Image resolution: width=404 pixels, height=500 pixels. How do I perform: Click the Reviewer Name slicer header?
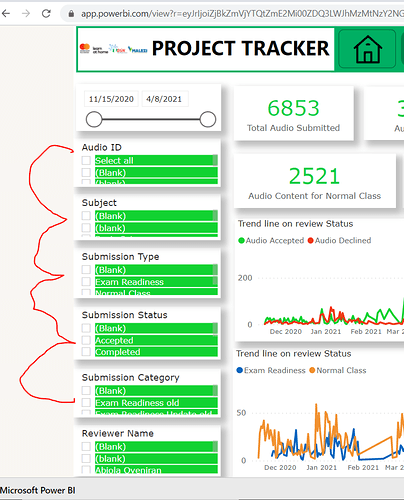tap(118, 433)
